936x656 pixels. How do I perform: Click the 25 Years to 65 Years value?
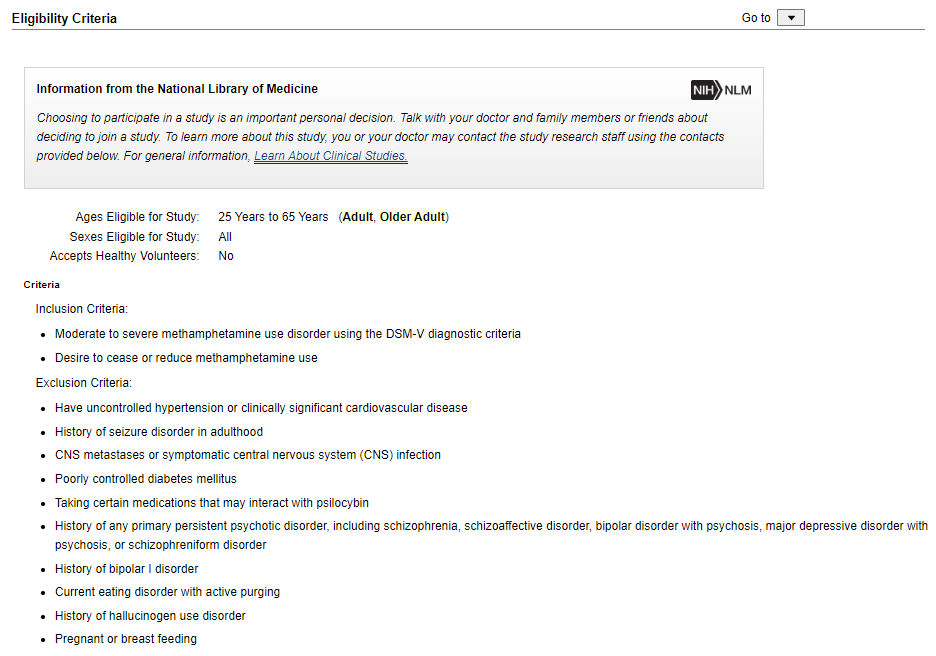point(273,217)
